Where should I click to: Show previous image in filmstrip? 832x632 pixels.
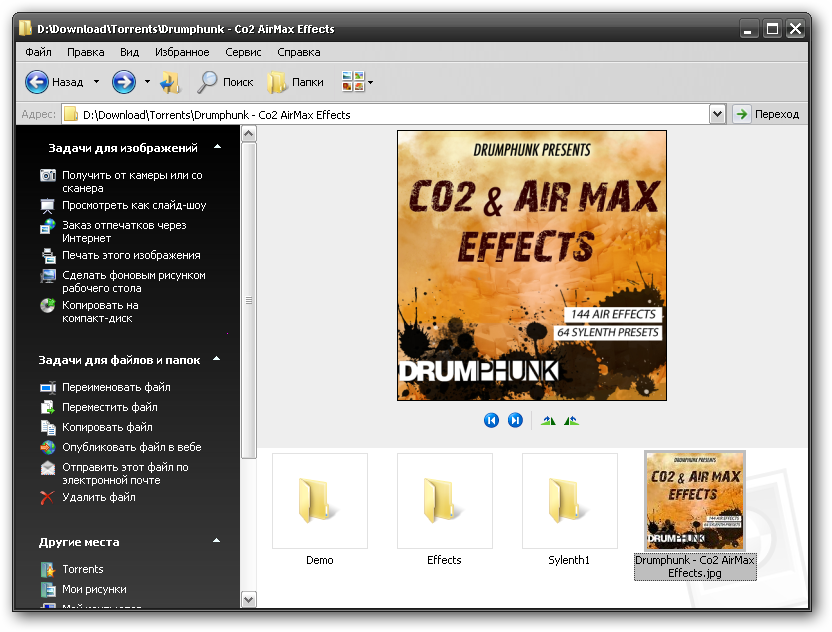[x=491, y=420]
